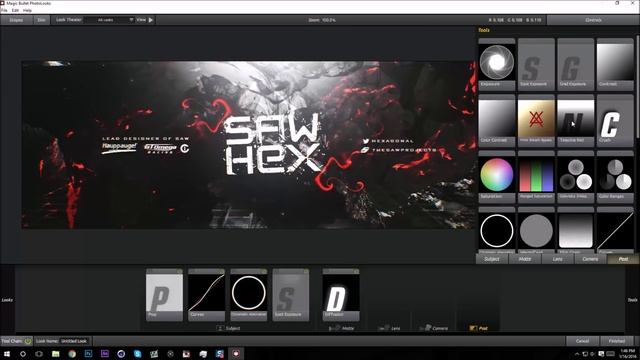
Task: Click the Tools panel vertical scrollbar
Action: (637, 88)
